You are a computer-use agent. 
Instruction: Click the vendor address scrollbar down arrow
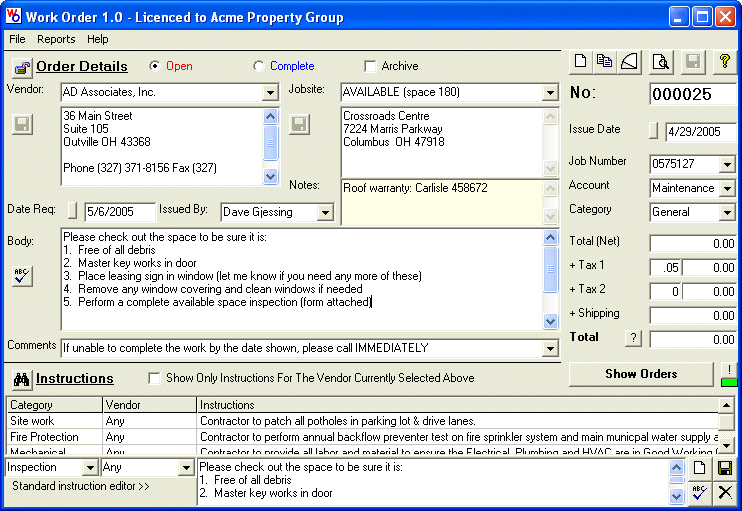pos(270,176)
